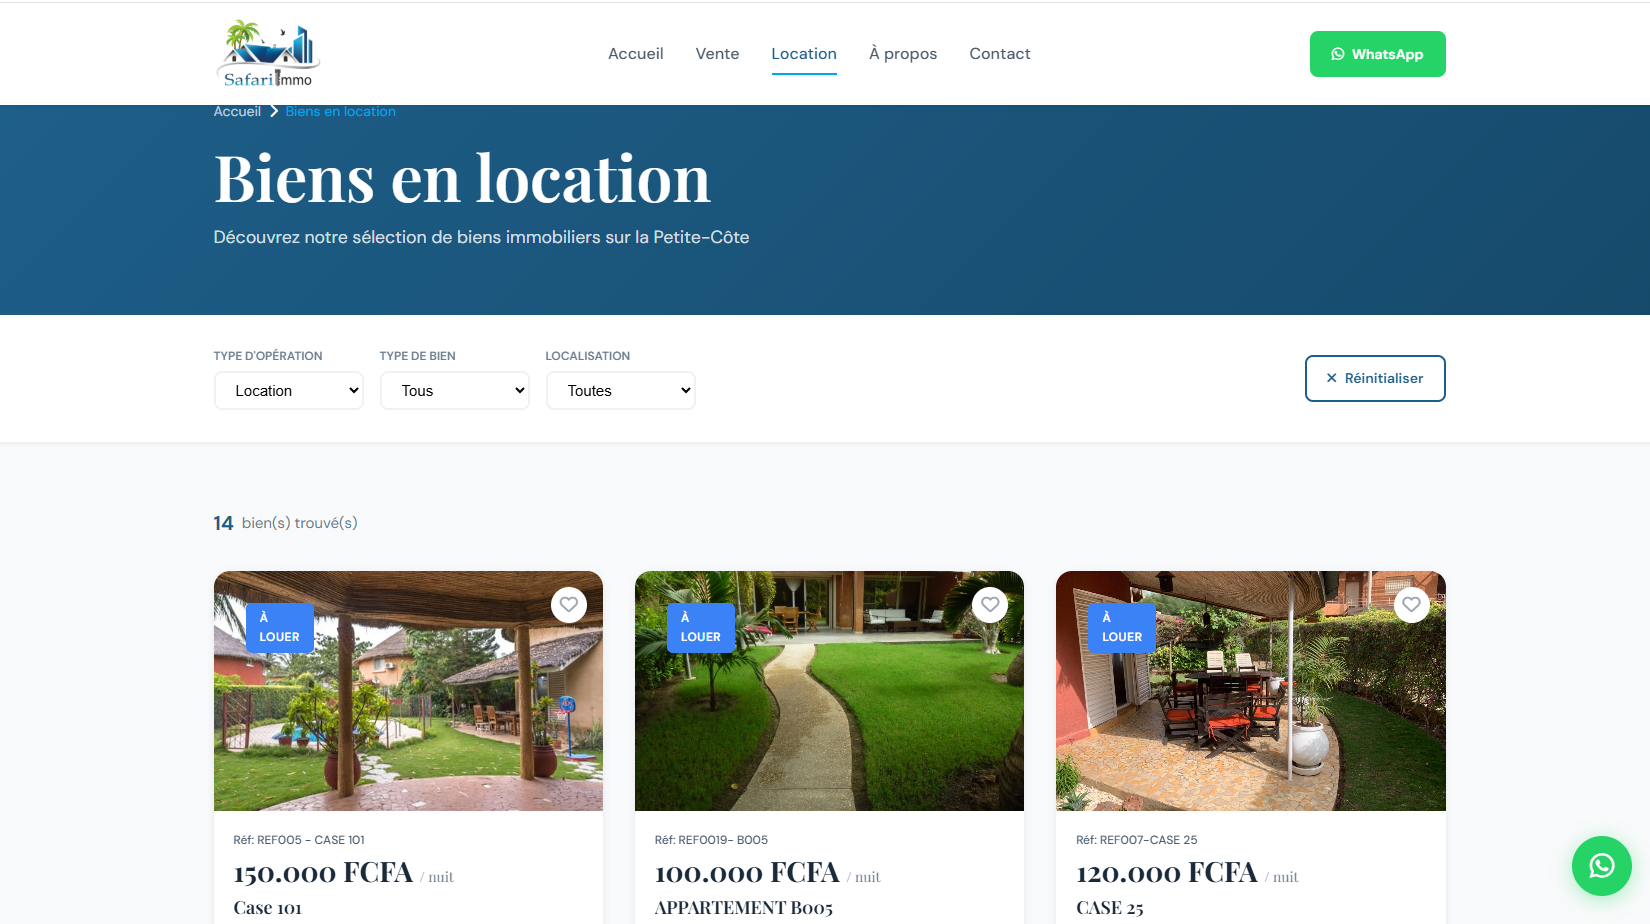Image resolution: width=1650 pixels, height=924 pixels.
Task: Open the TYPE DE BIEN dropdown showing Tous
Action: 454,390
